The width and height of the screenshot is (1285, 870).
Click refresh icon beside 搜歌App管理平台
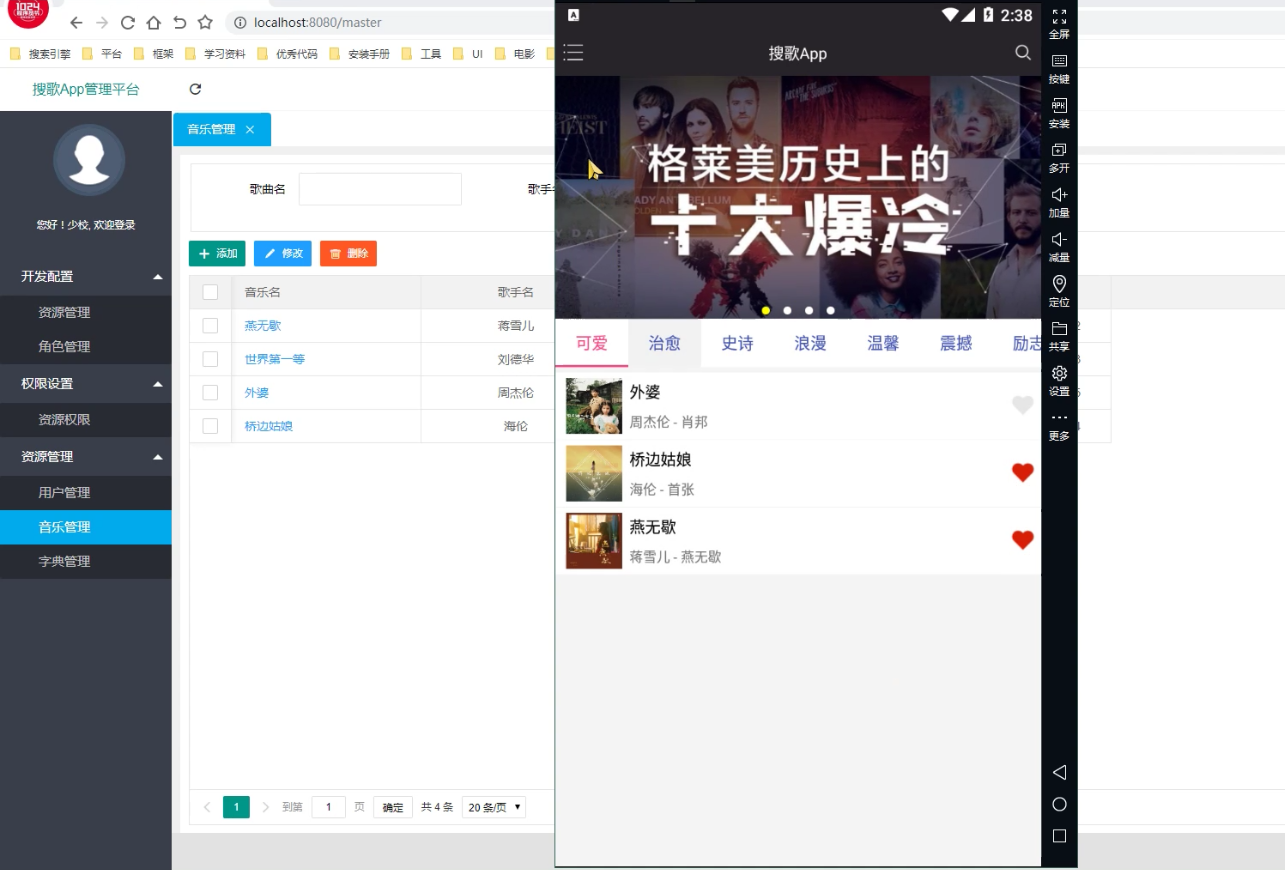[195, 89]
